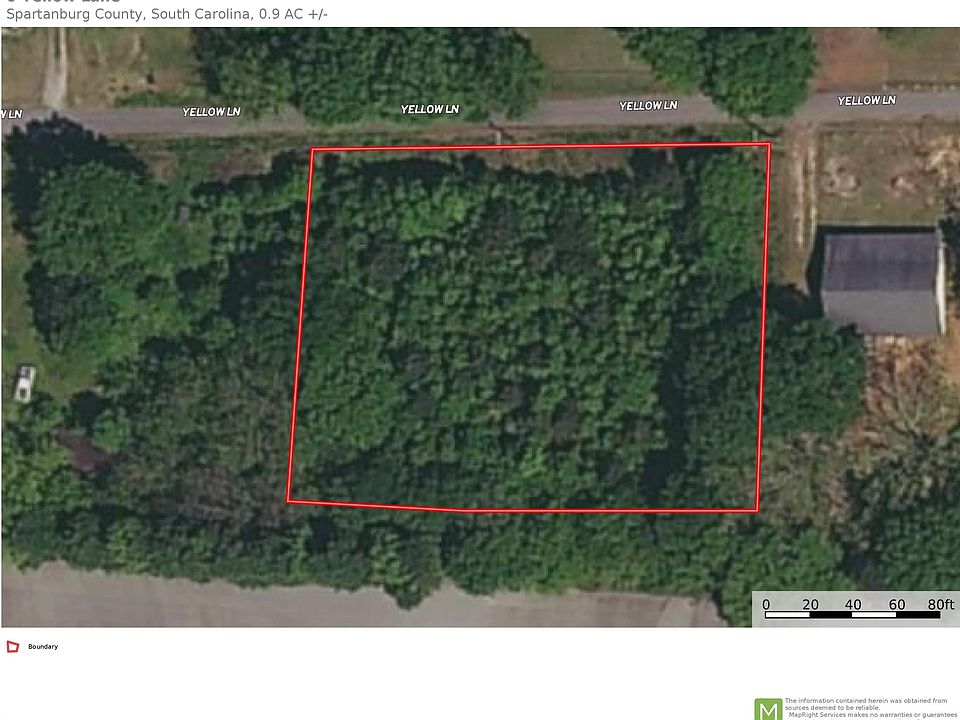Click the center of the outlined parcel
Screen dimensions: 960x720
530,327
